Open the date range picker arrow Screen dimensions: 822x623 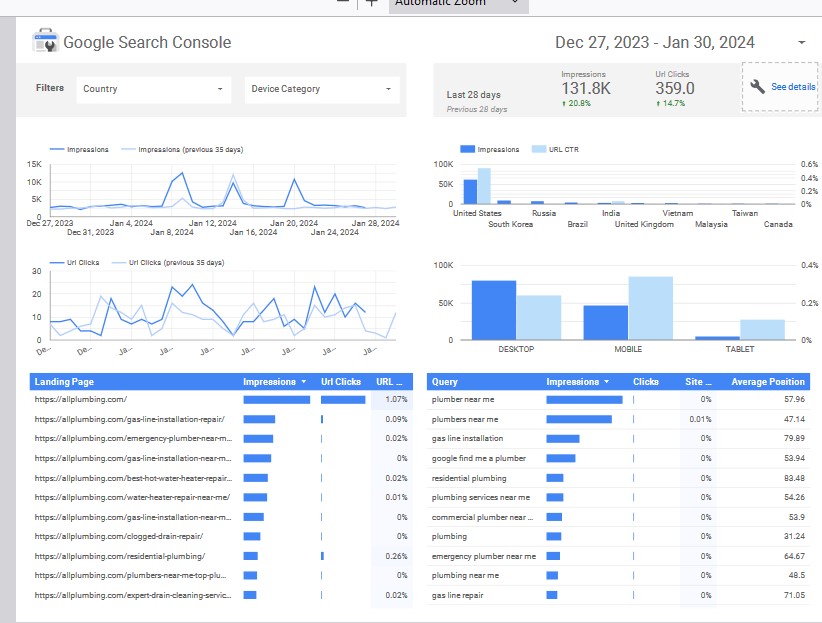click(801, 42)
